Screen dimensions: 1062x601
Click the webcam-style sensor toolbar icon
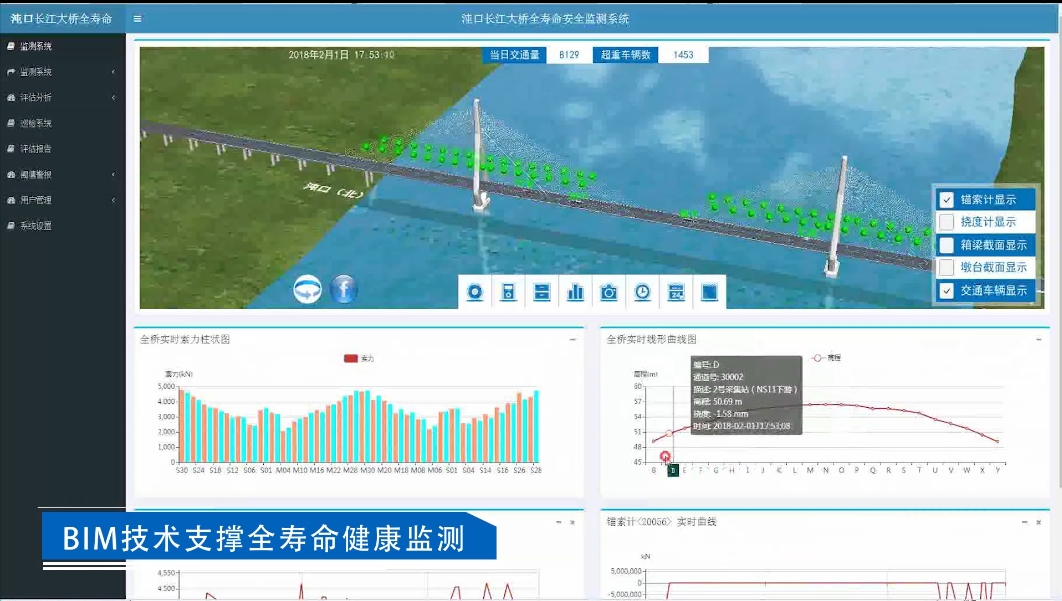(475, 292)
